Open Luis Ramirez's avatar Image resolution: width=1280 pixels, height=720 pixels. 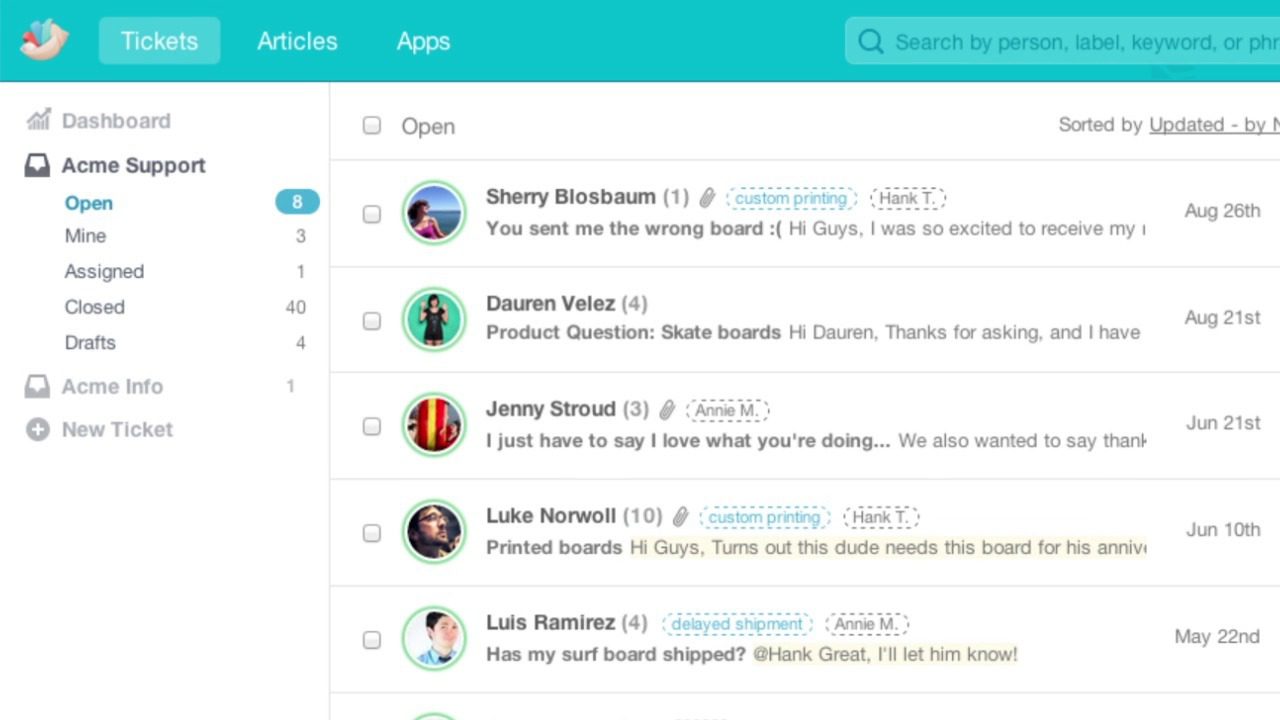coord(434,639)
